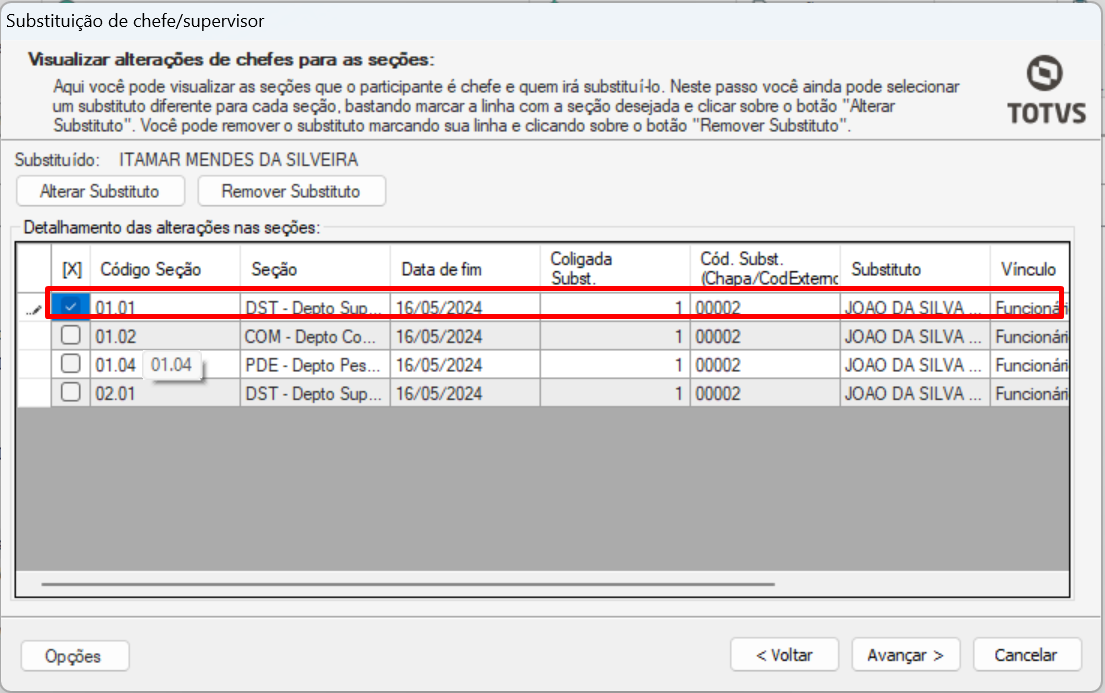Check the checkbox for section 01.04
Viewport: 1105px width, 693px height.
71,365
